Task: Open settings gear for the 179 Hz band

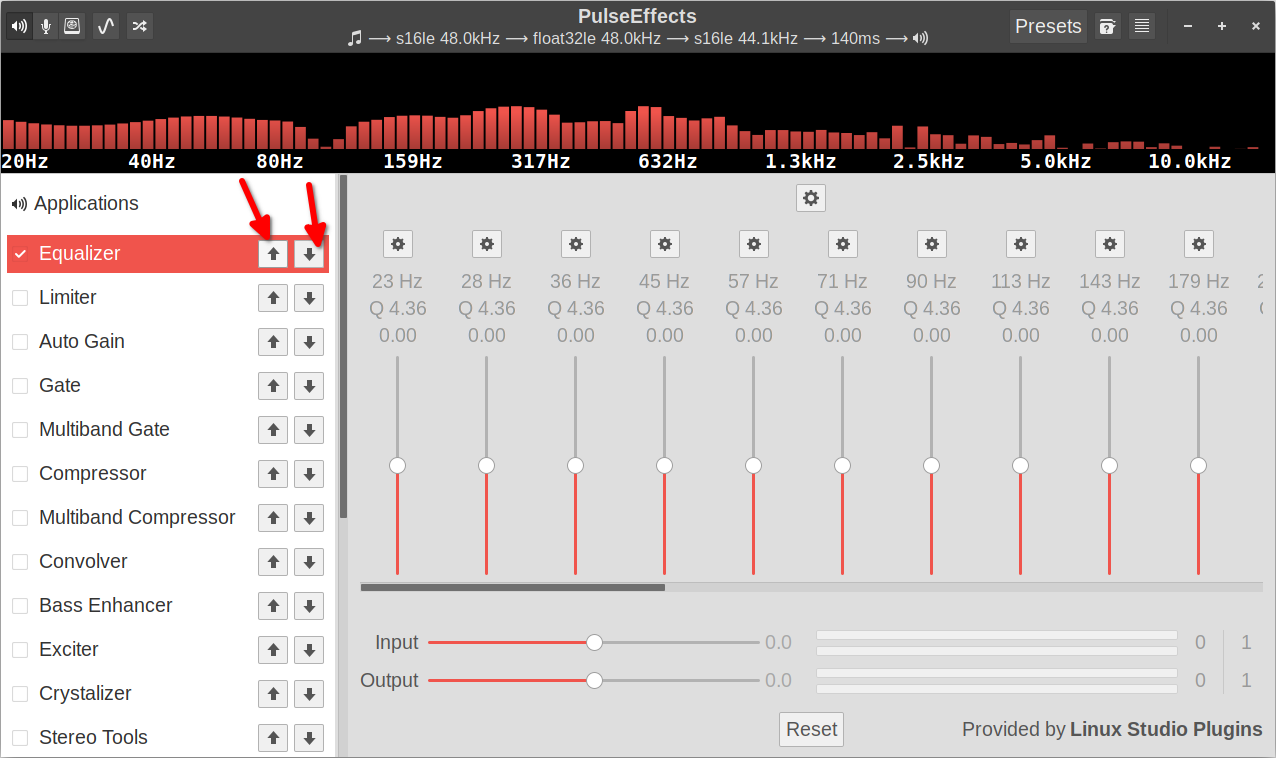Action: tap(1199, 244)
